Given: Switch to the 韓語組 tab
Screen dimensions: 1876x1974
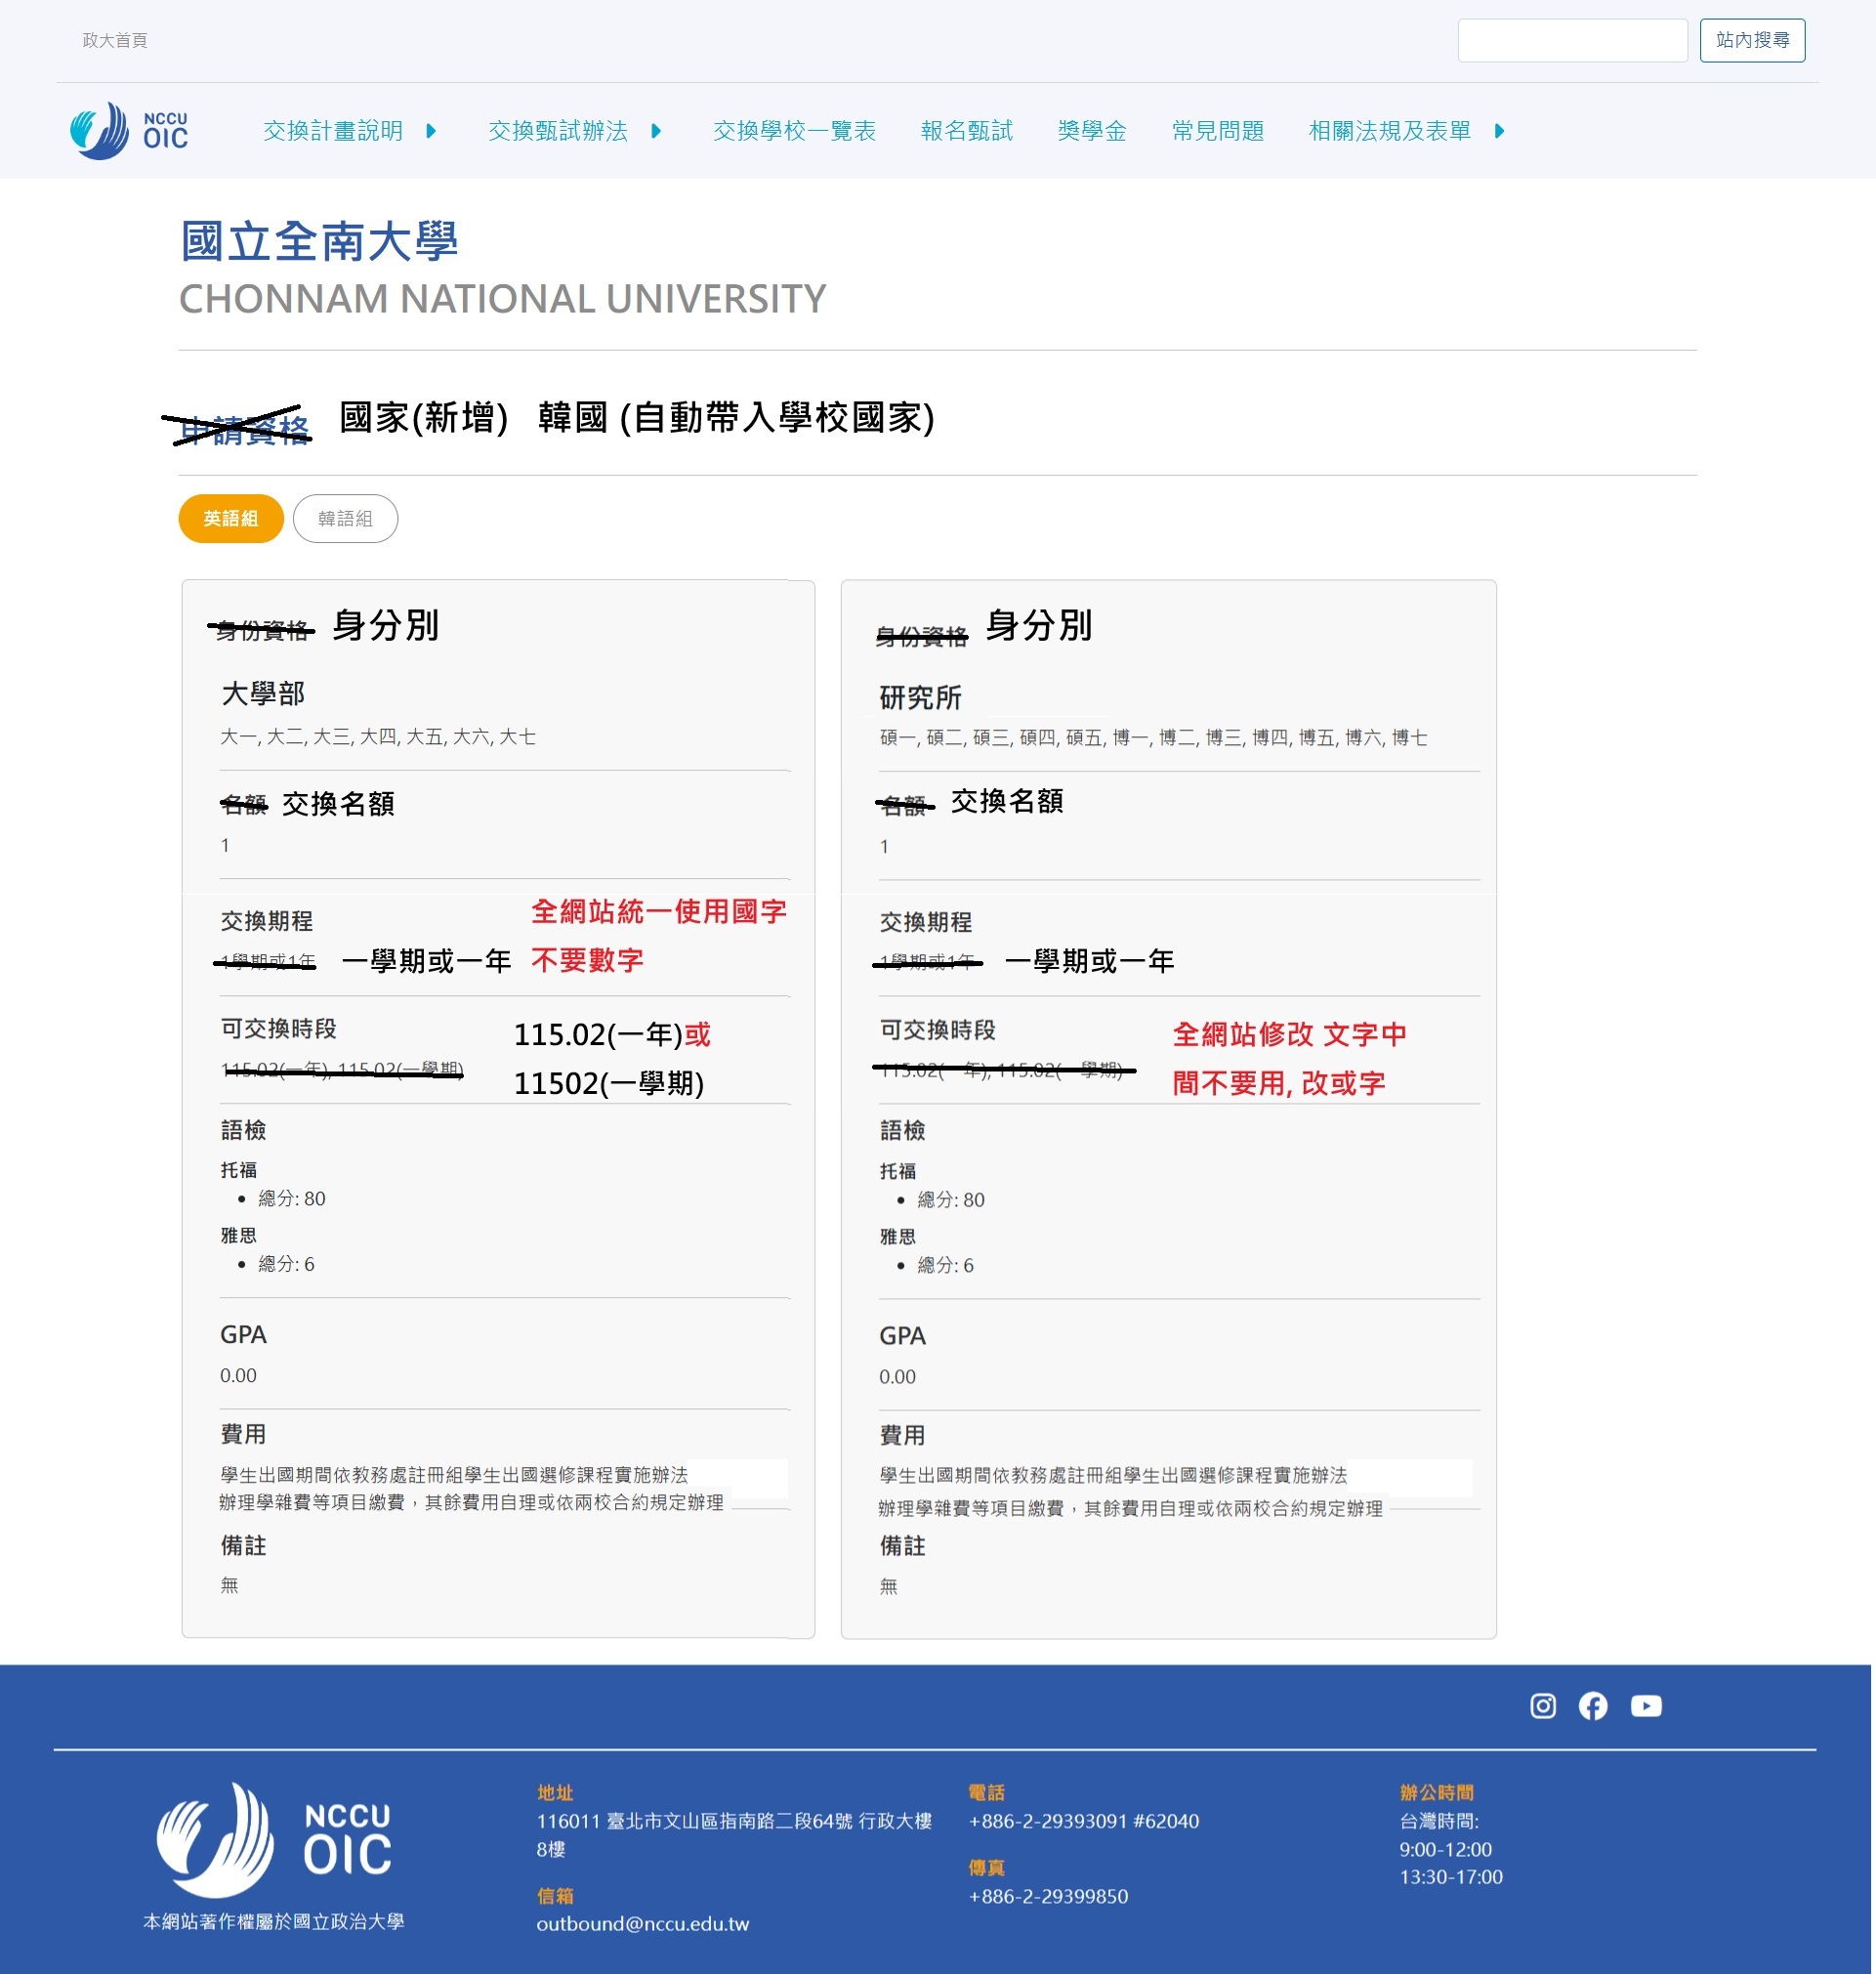Looking at the screenshot, I should pyautogui.click(x=345, y=519).
